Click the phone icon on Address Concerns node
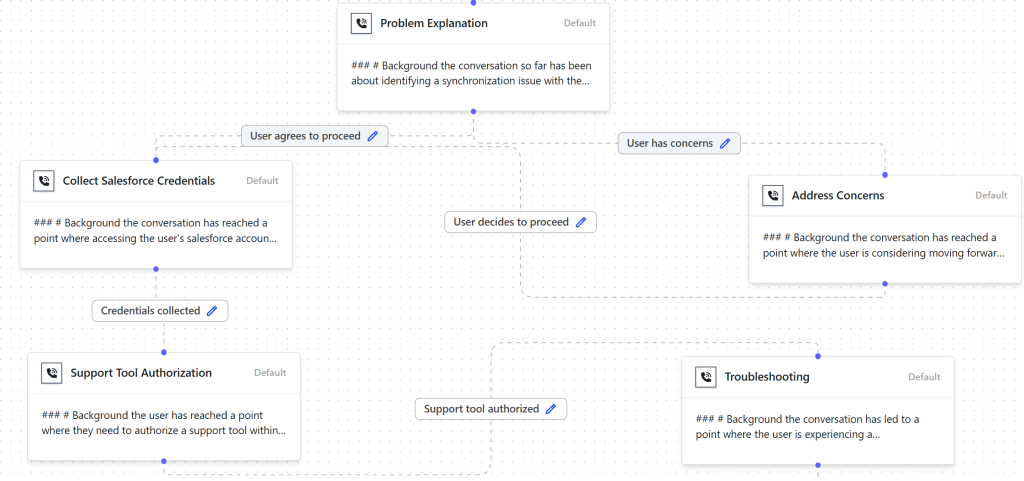The width and height of the screenshot is (1024, 481). pyautogui.click(x=773, y=195)
